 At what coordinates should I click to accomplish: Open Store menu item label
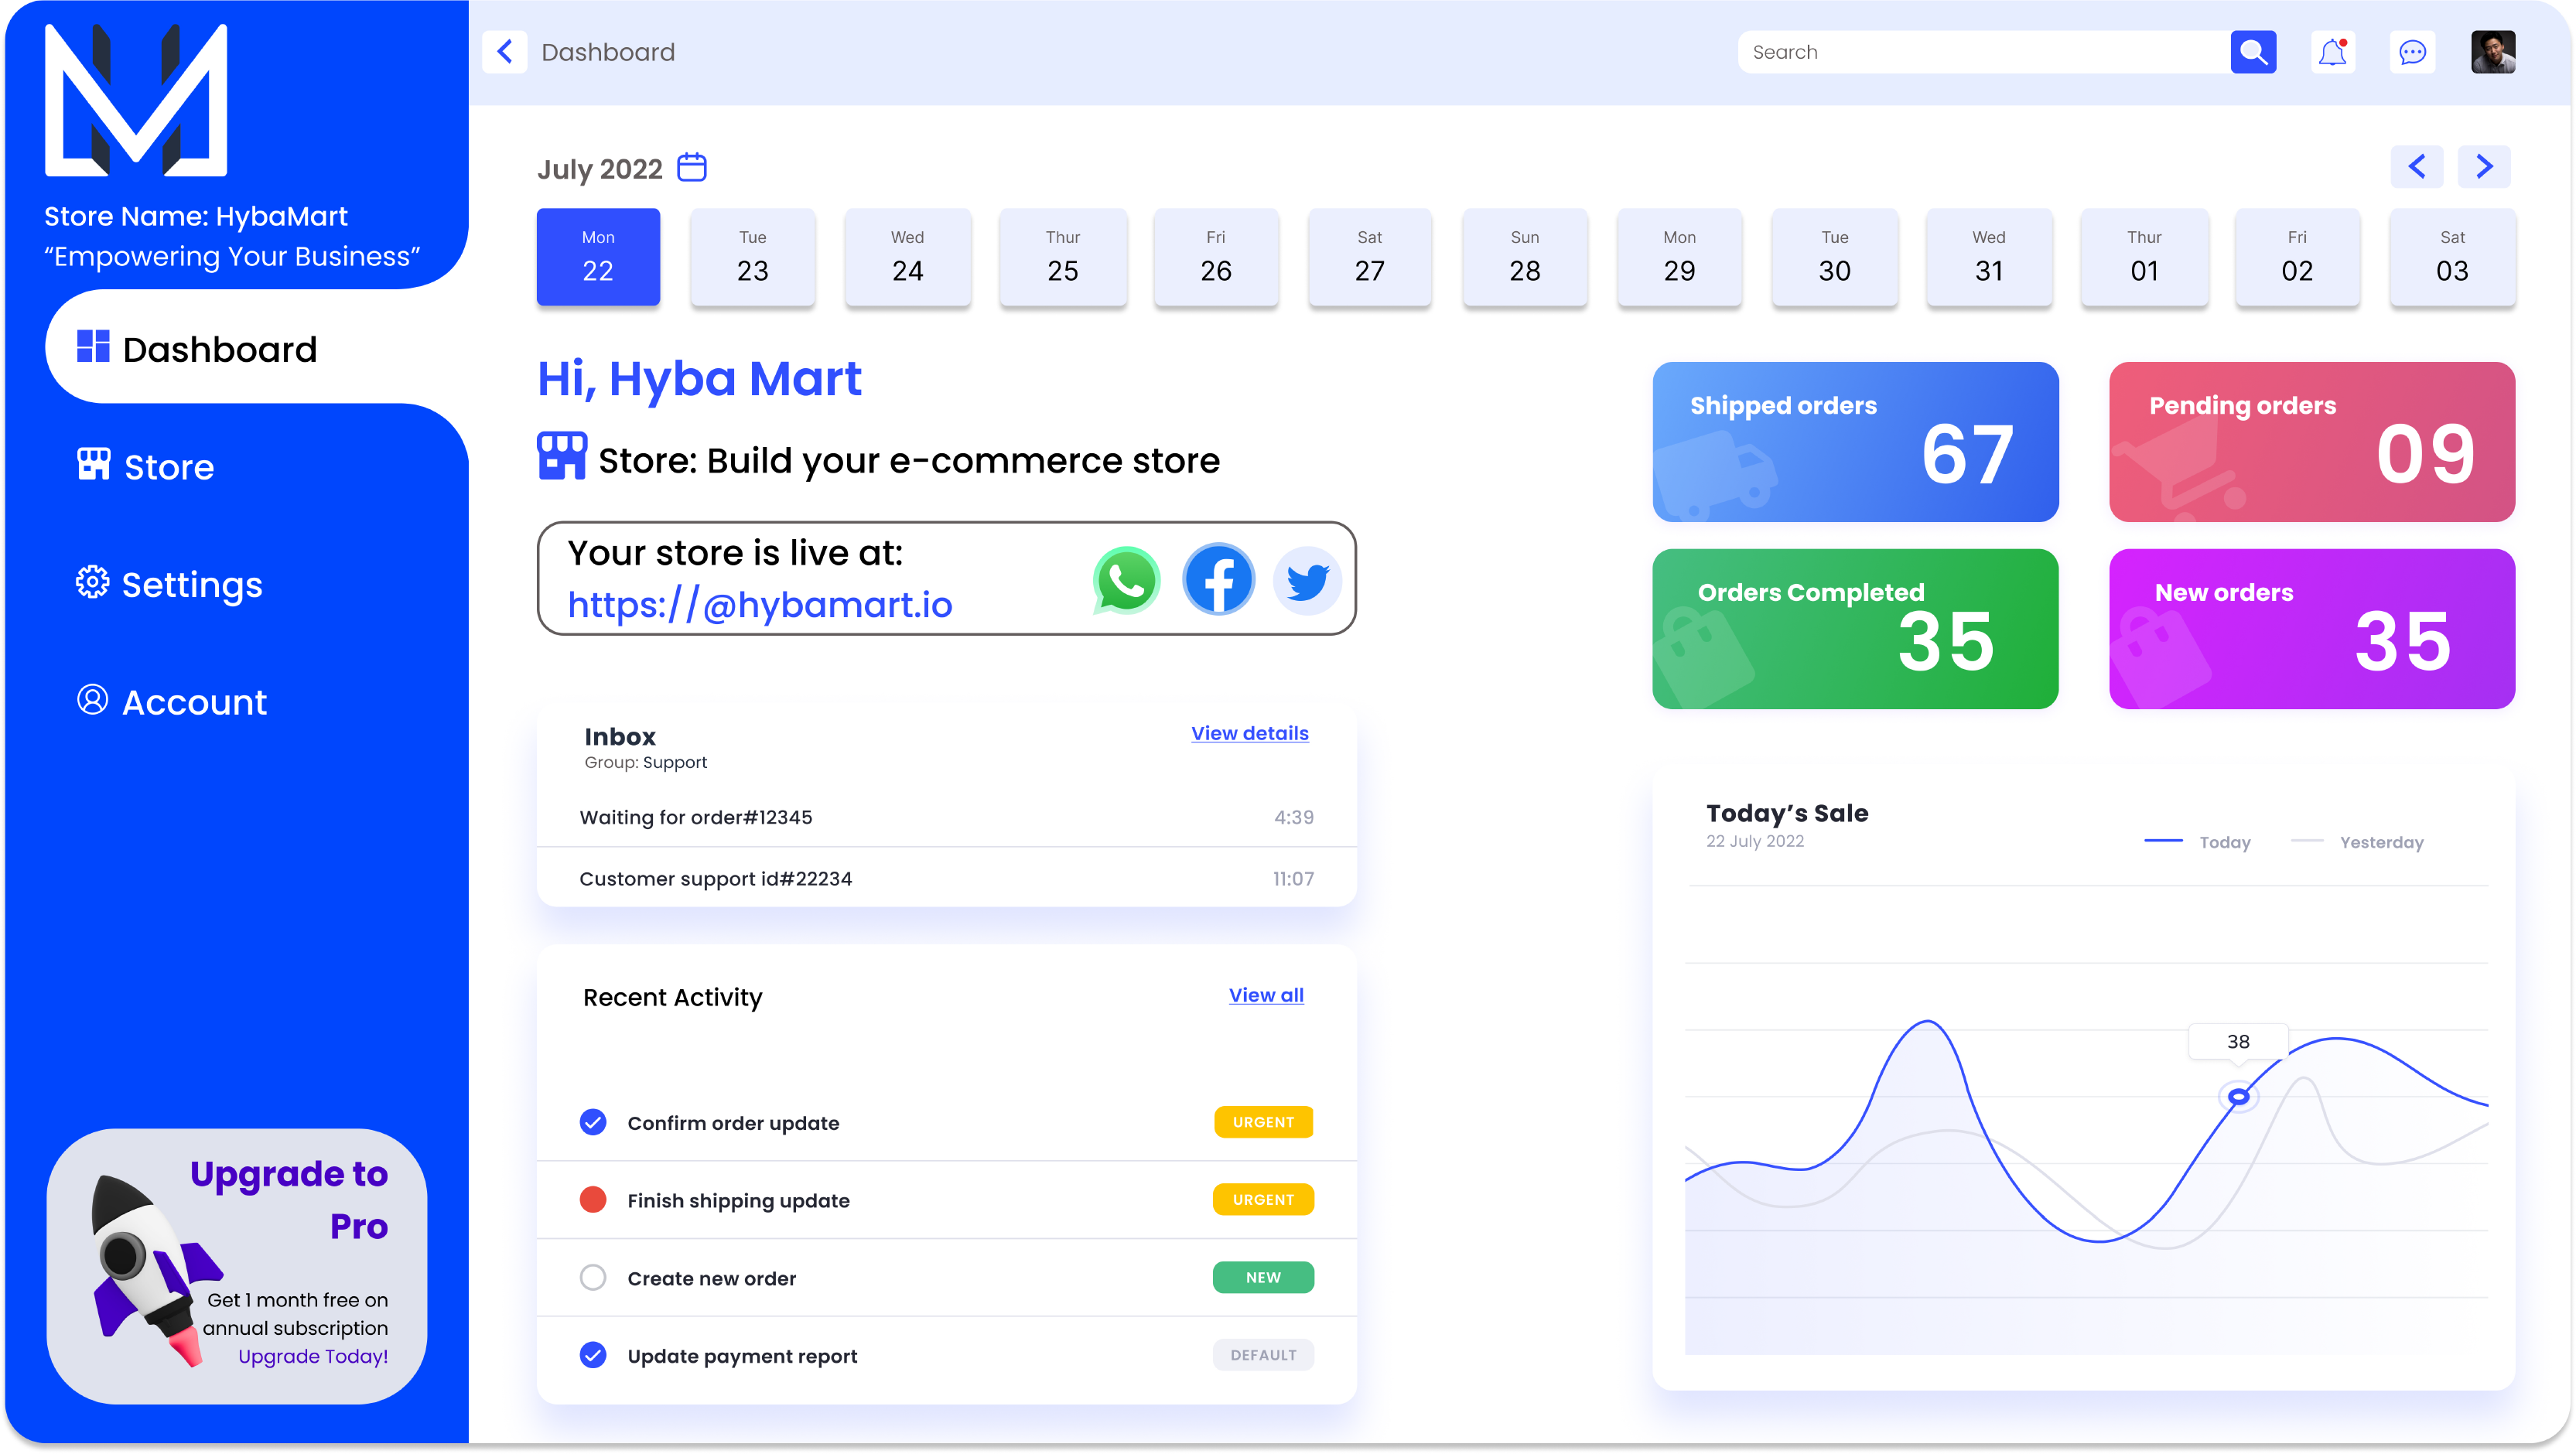169,467
